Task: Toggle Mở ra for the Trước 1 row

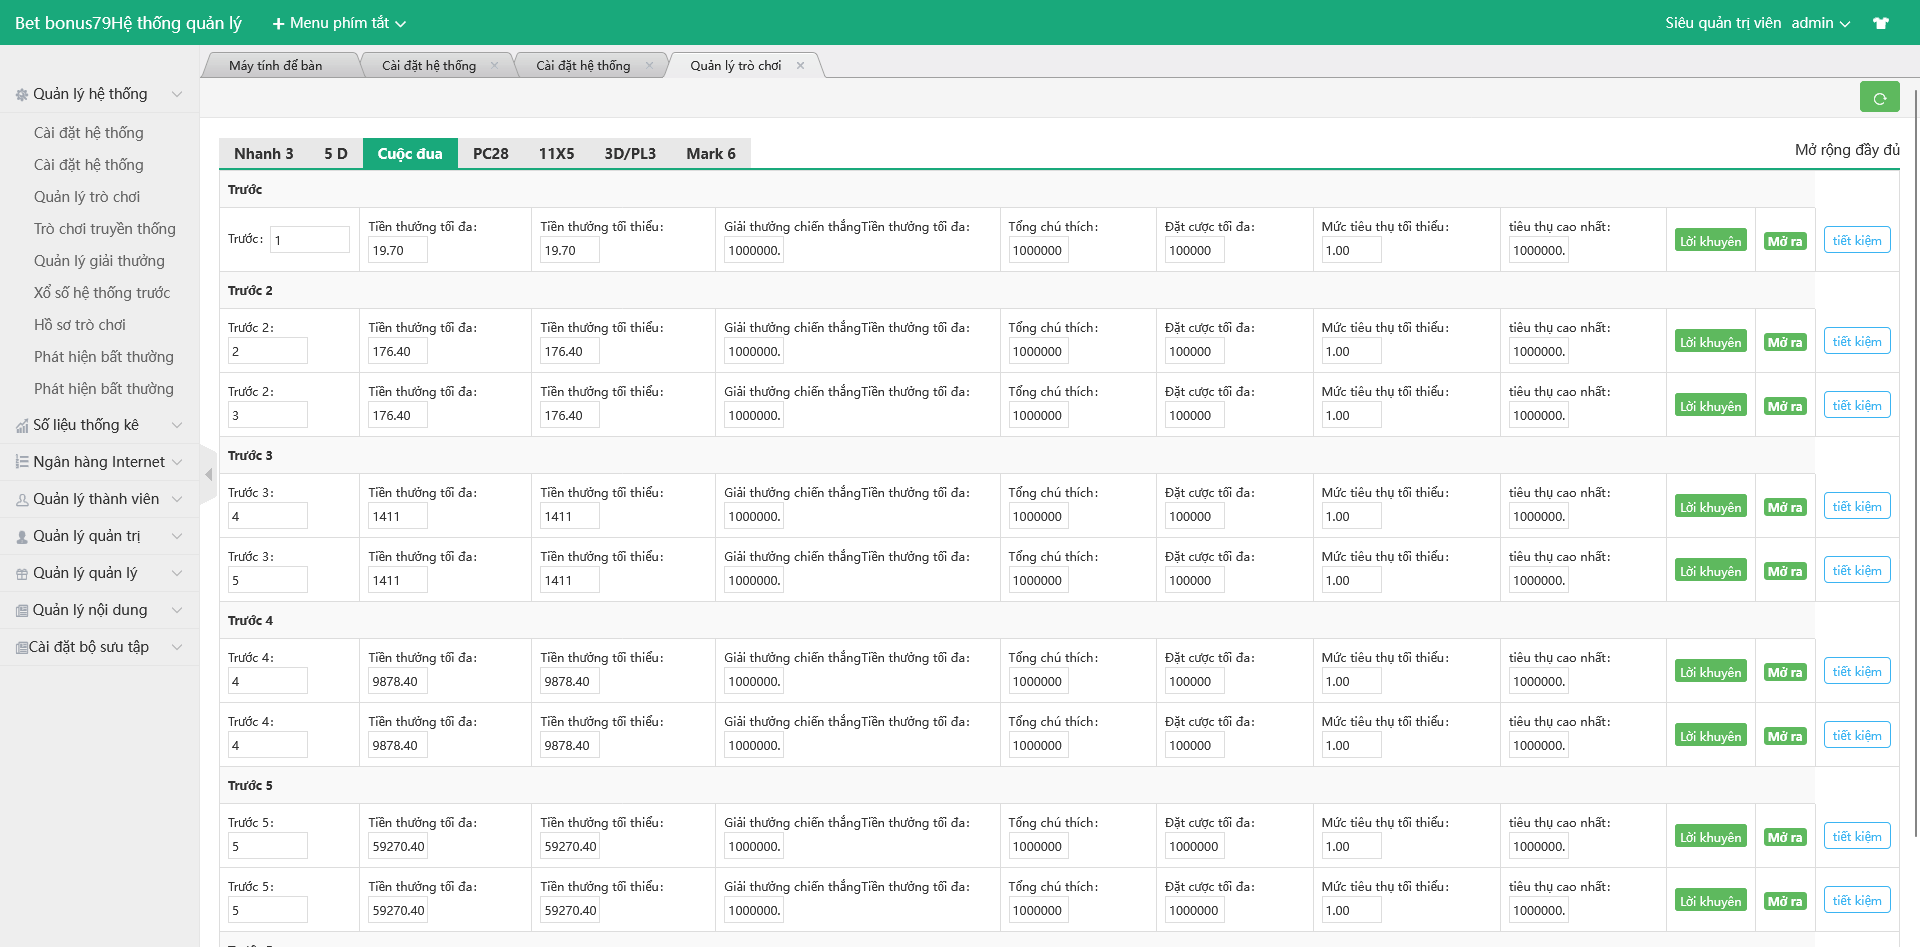Action: [x=1784, y=241]
